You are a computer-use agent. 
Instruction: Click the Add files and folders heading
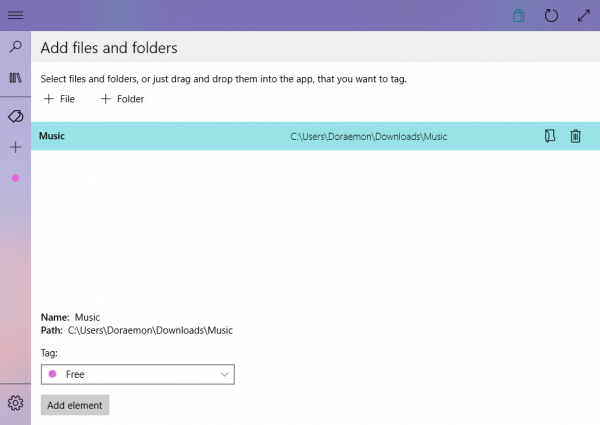pyautogui.click(x=109, y=48)
